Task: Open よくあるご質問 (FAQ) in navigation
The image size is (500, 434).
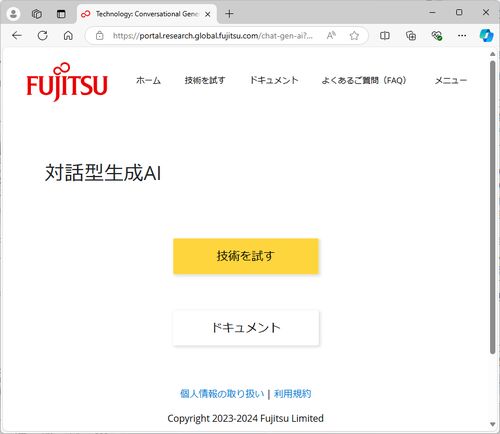Action: (x=364, y=80)
